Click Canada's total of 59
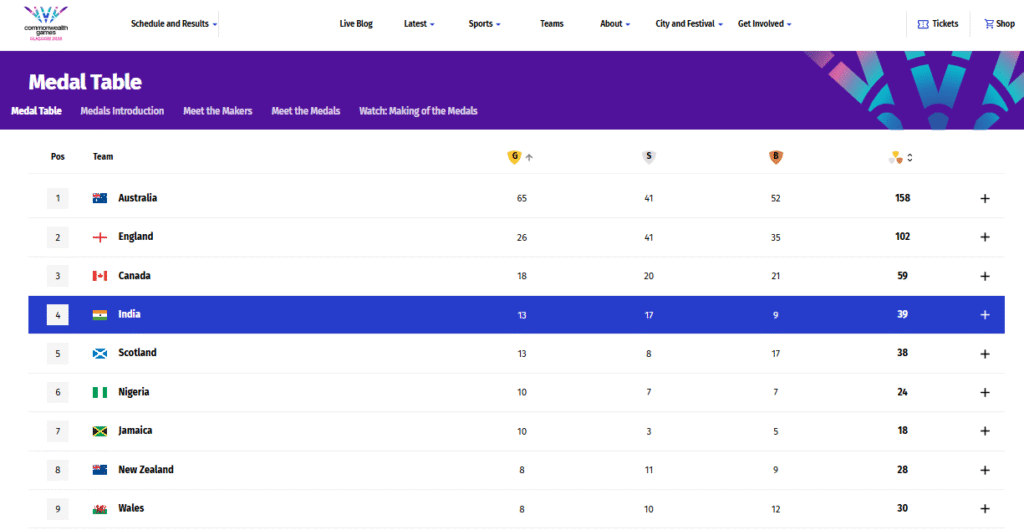 tap(903, 275)
